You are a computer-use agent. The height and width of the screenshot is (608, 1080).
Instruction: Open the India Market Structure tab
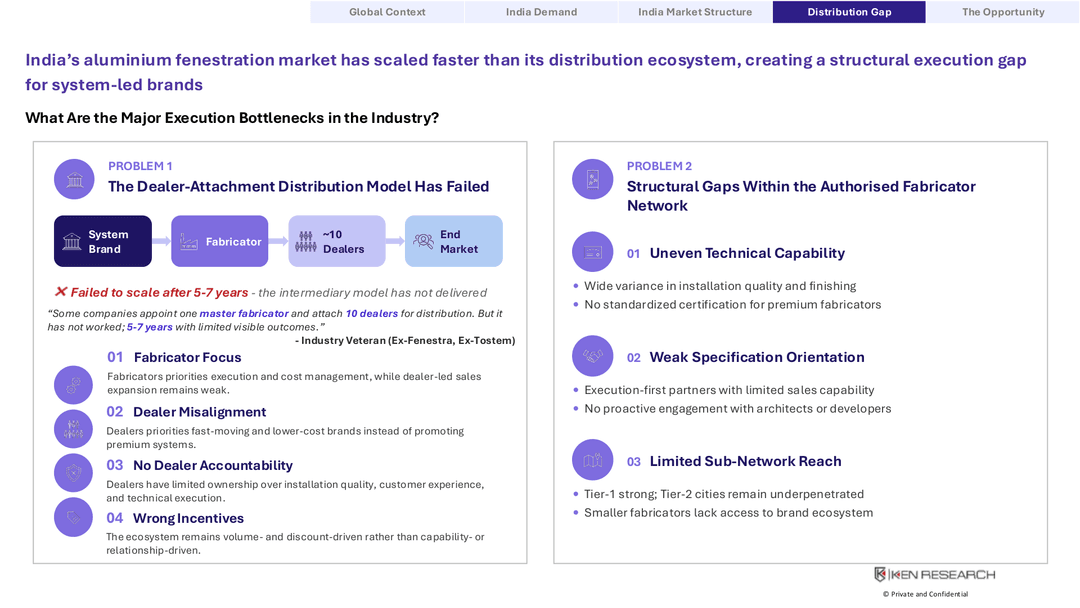[695, 12]
